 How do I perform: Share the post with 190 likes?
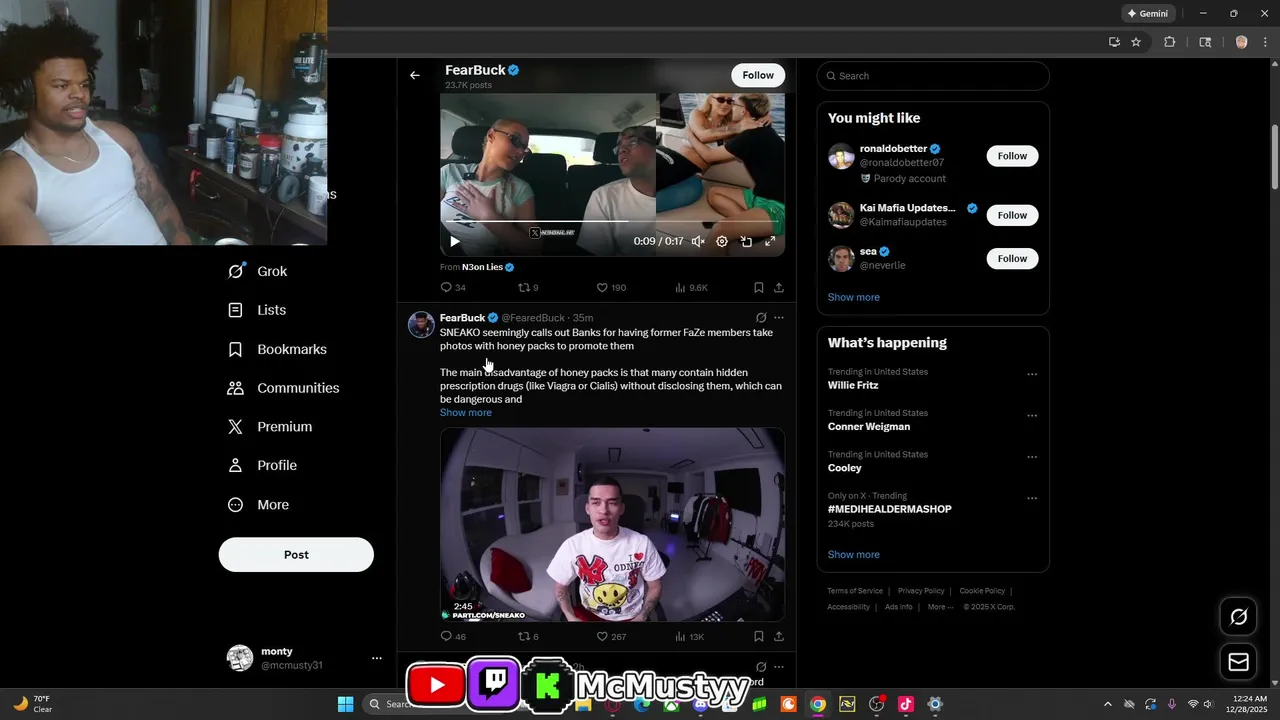[779, 287]
